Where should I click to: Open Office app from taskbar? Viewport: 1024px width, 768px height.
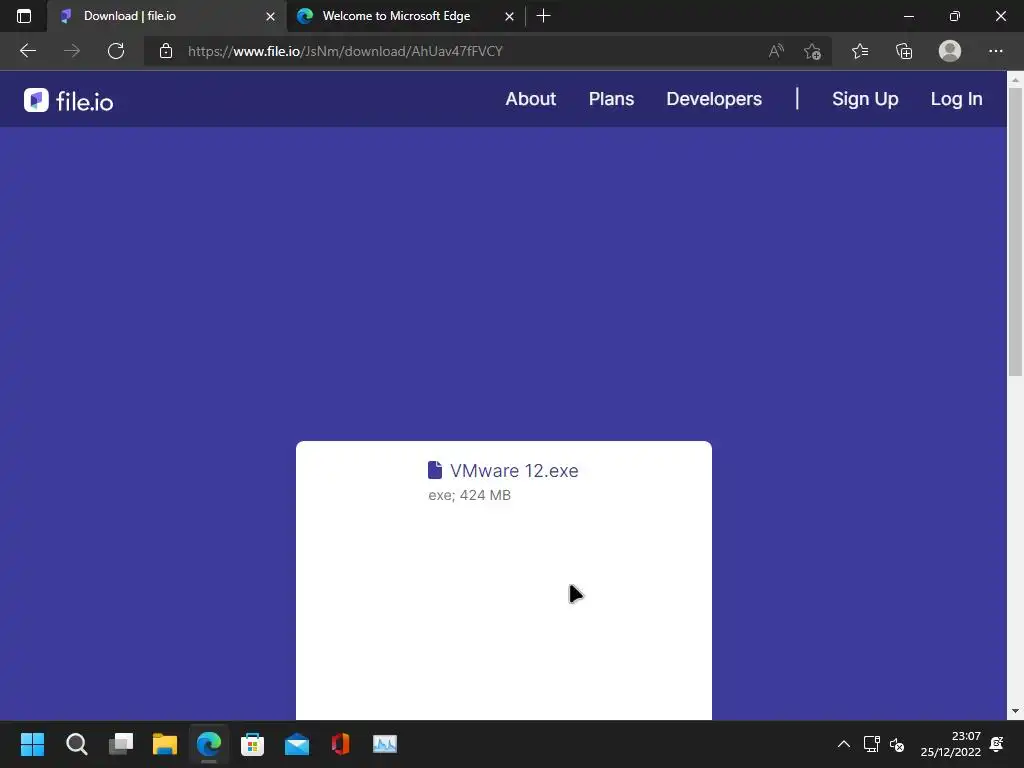(340, 744)
